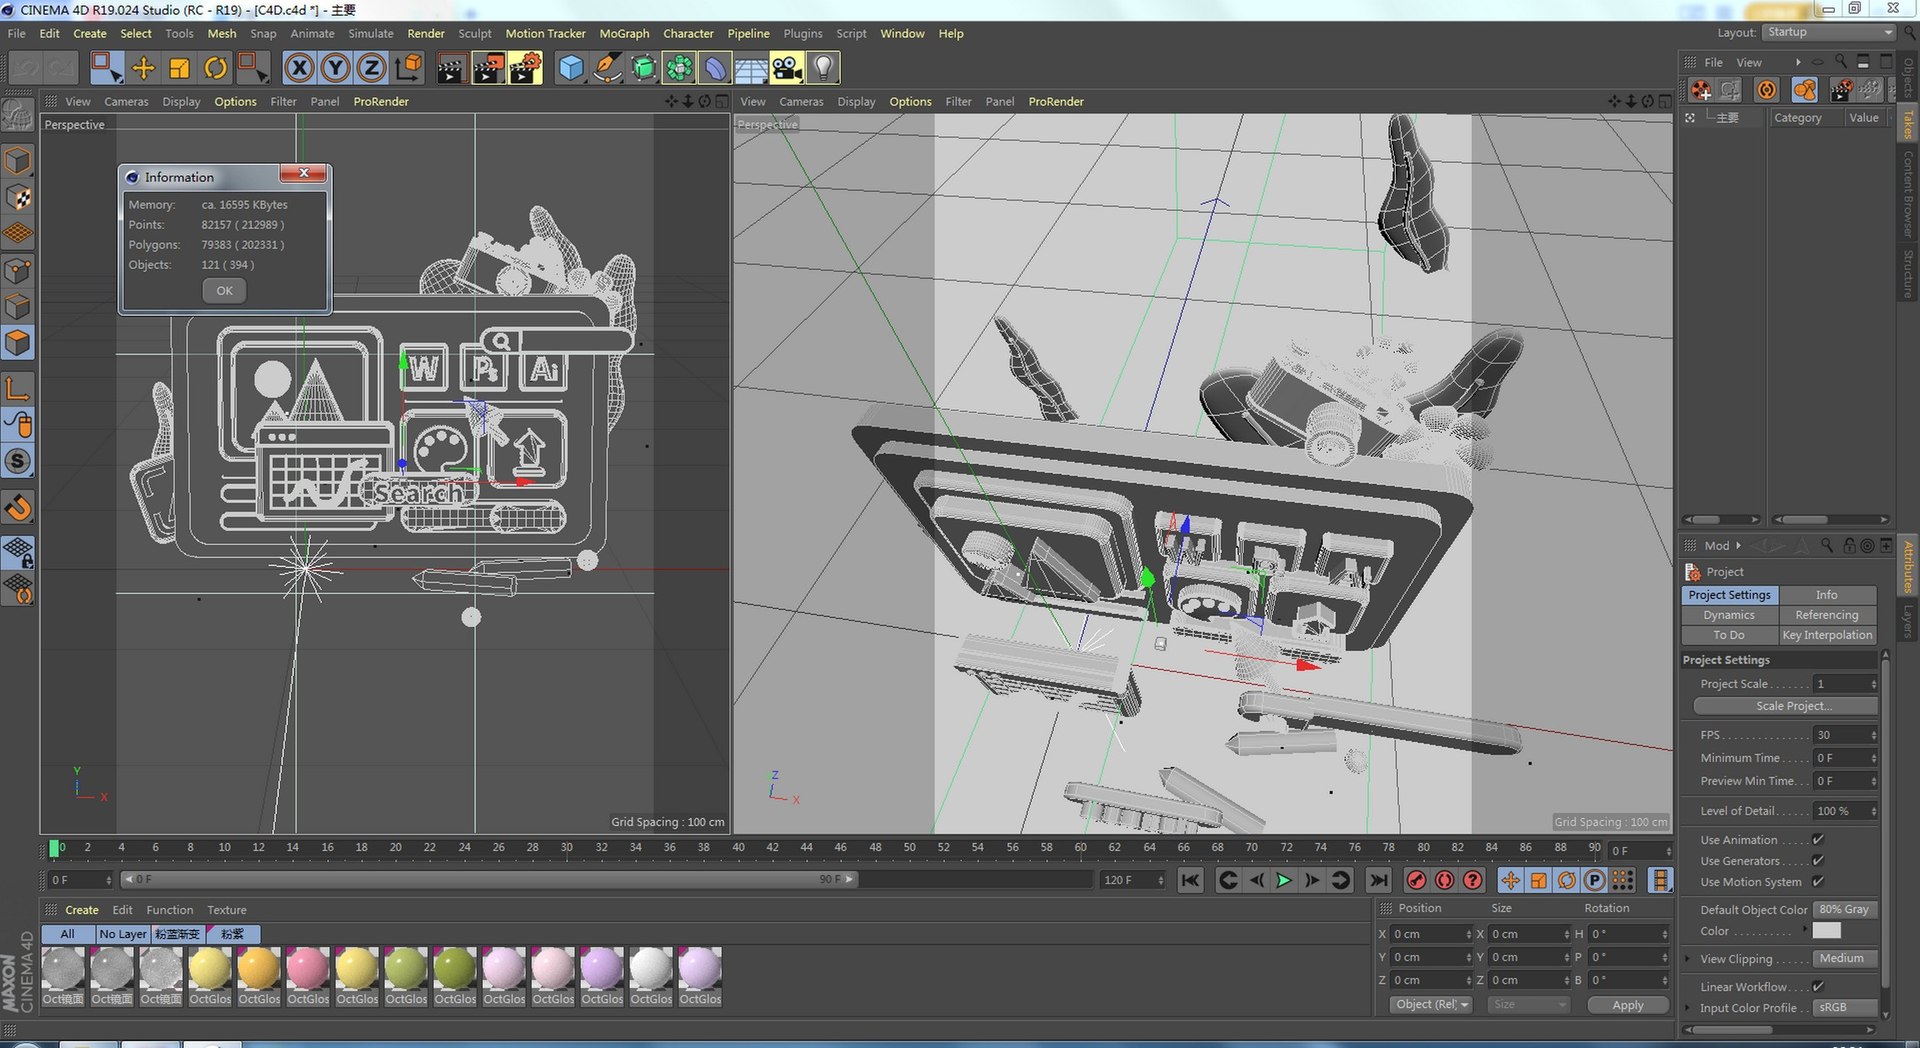Click Render View clapperboard icon

pos(451,68)
